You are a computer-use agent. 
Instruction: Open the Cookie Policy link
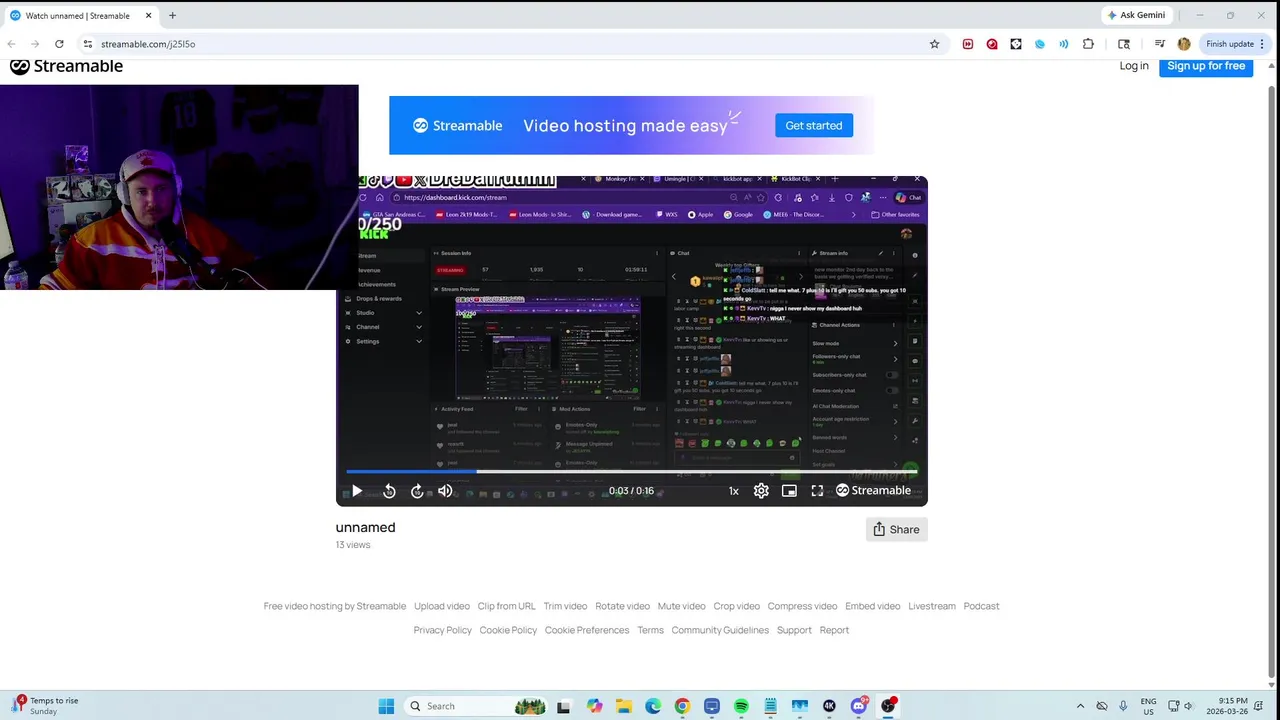pos(508,630)
